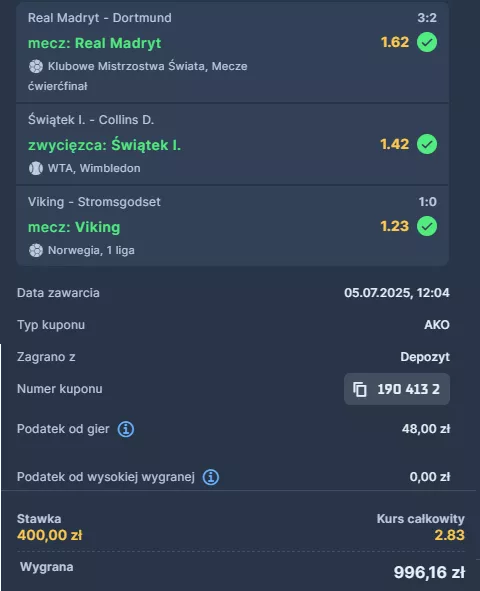The image size is (480, 591).
Task: Select the Real Madryt - Dortmund match title
Action: coord(99,18)
